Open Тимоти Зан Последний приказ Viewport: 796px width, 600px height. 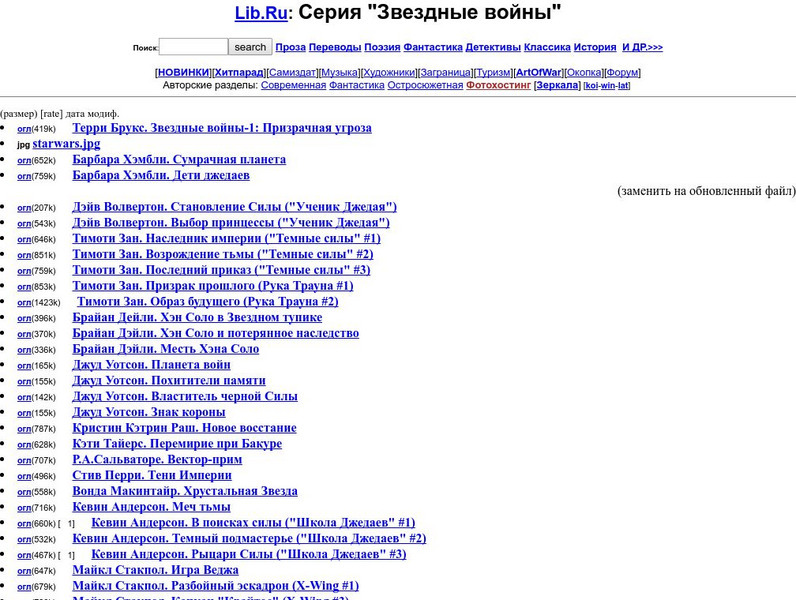pos(221,270)
